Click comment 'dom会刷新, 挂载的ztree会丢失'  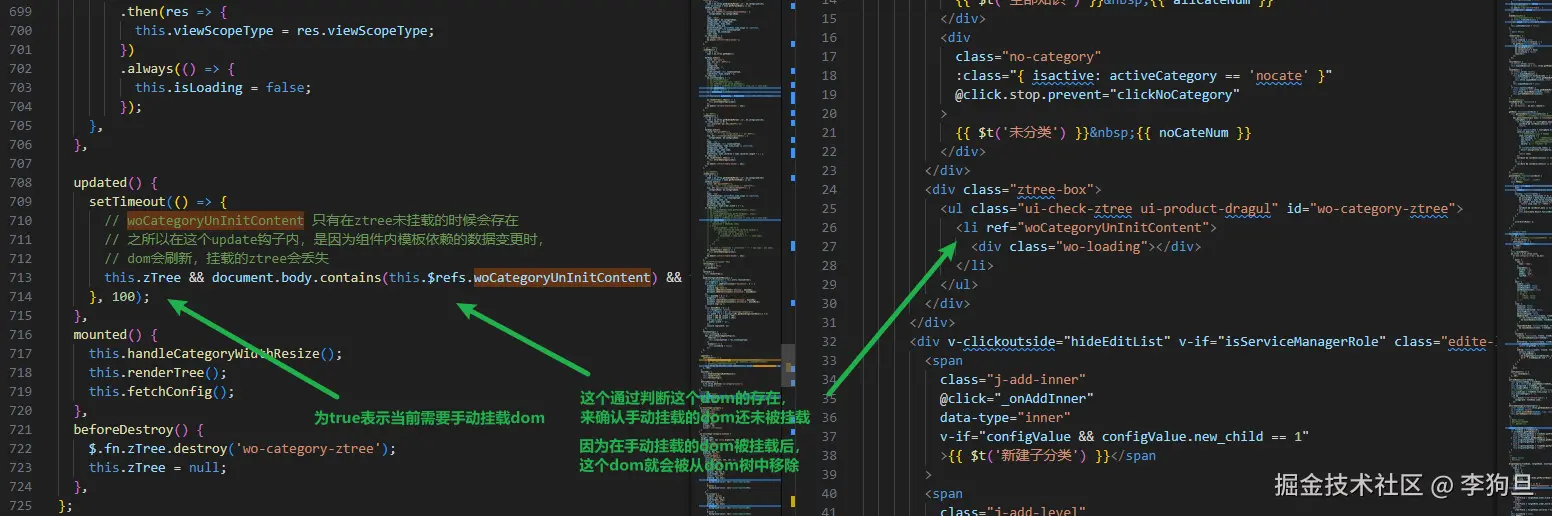tap(215, 259)
